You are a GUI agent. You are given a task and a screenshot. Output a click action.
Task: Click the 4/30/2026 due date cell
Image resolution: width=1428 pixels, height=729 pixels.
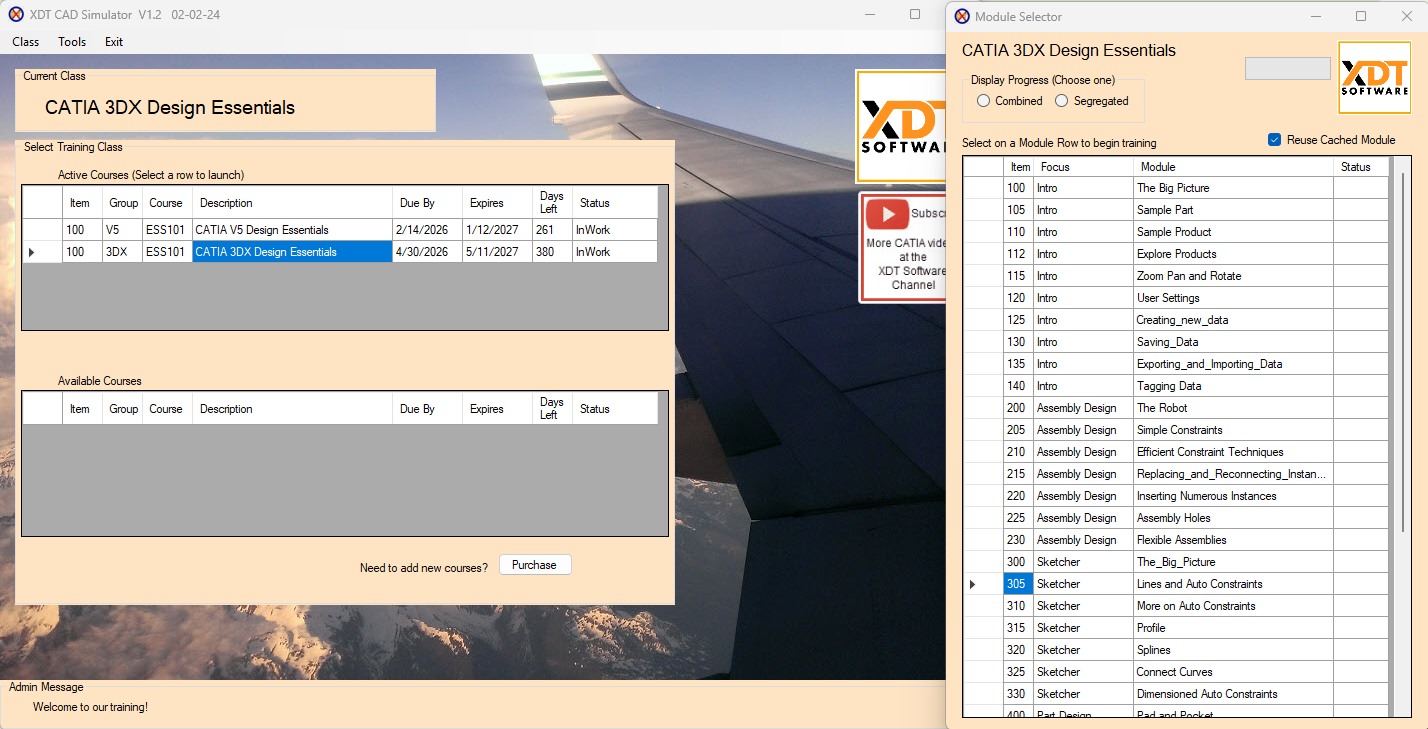(427, 252)
